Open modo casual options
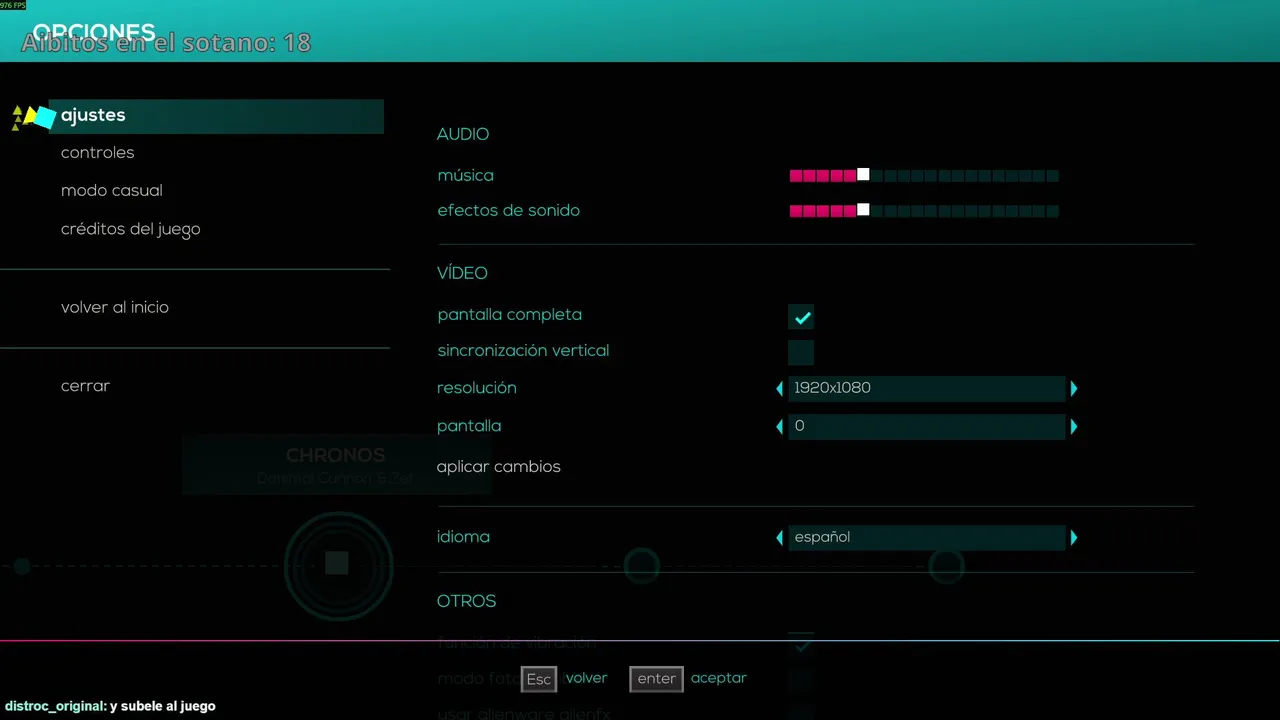1280x720 pixels. click(111, 191)
